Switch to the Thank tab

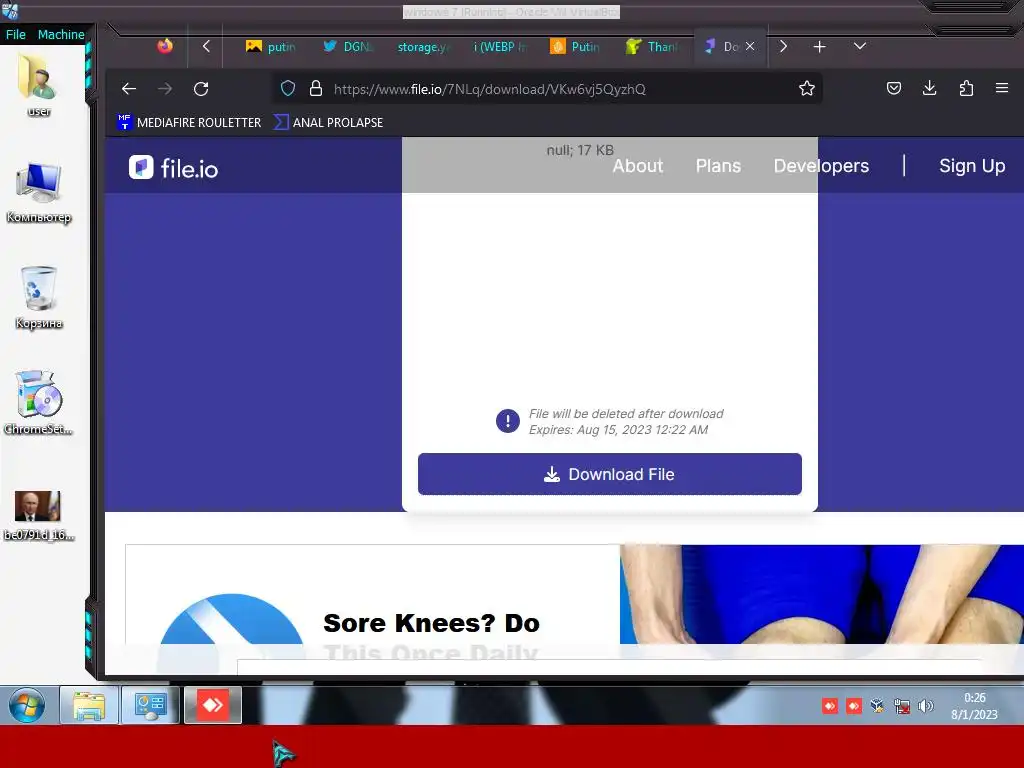[x=651, y=46]
